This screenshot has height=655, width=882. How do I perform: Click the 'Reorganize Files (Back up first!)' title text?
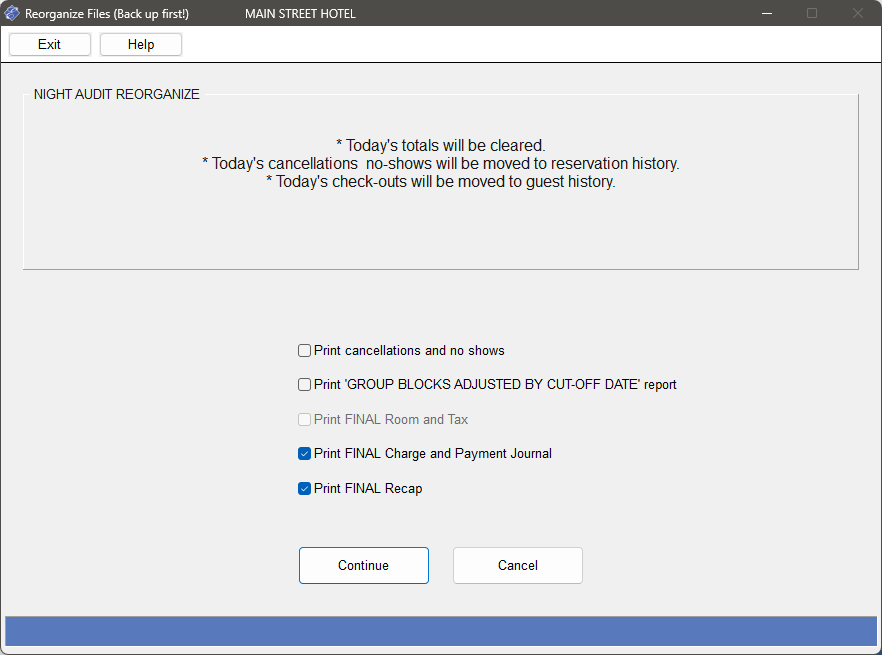click(x=107, y=14)
